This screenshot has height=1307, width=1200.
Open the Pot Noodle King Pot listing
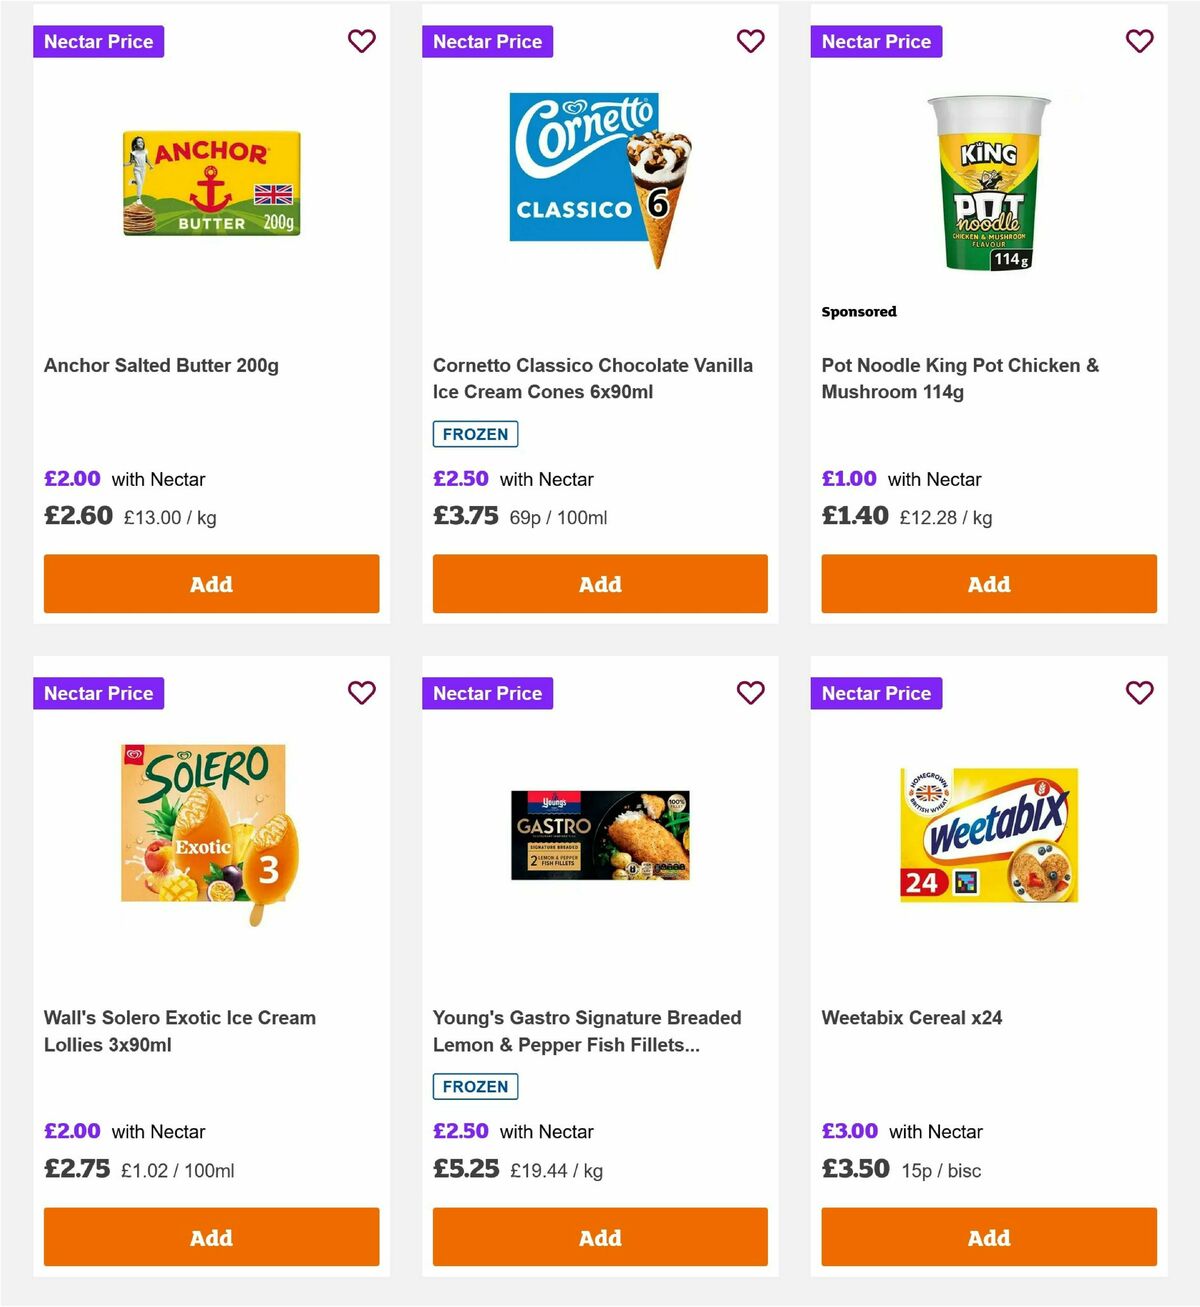coord(960,378)
